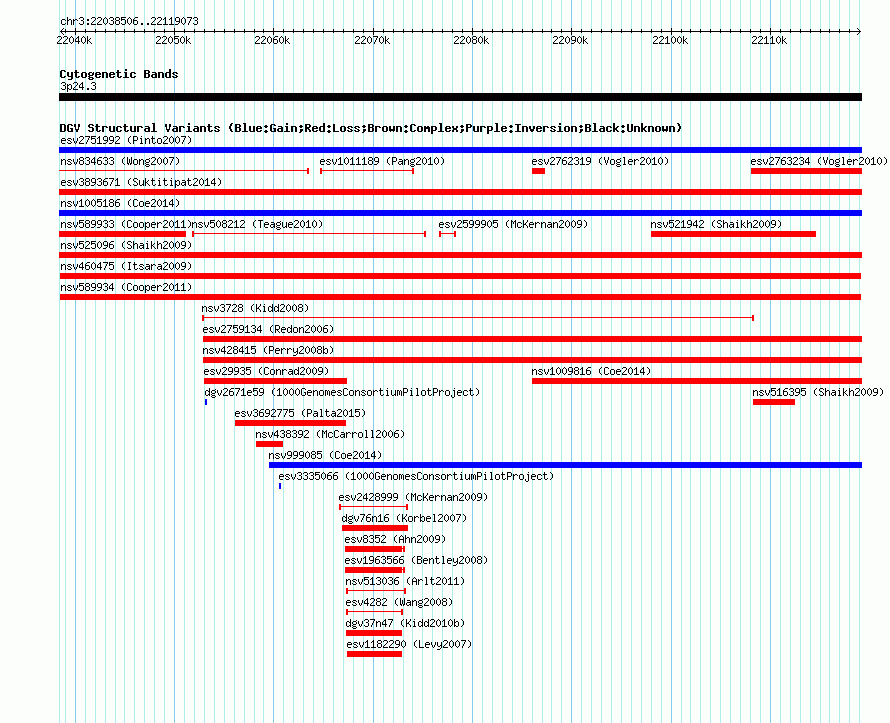Click the DGV Structural Variants track title
The image size is (890, 723).
[371, 128]
